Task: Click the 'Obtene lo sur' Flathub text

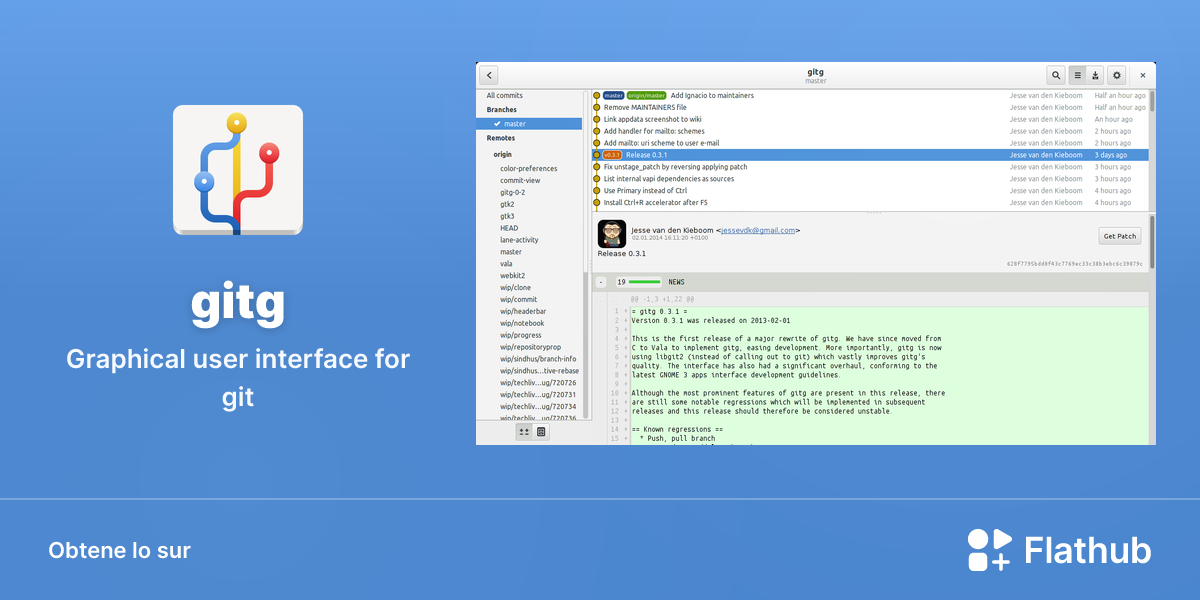Action: pyautogui.click(x=119, y=550)
